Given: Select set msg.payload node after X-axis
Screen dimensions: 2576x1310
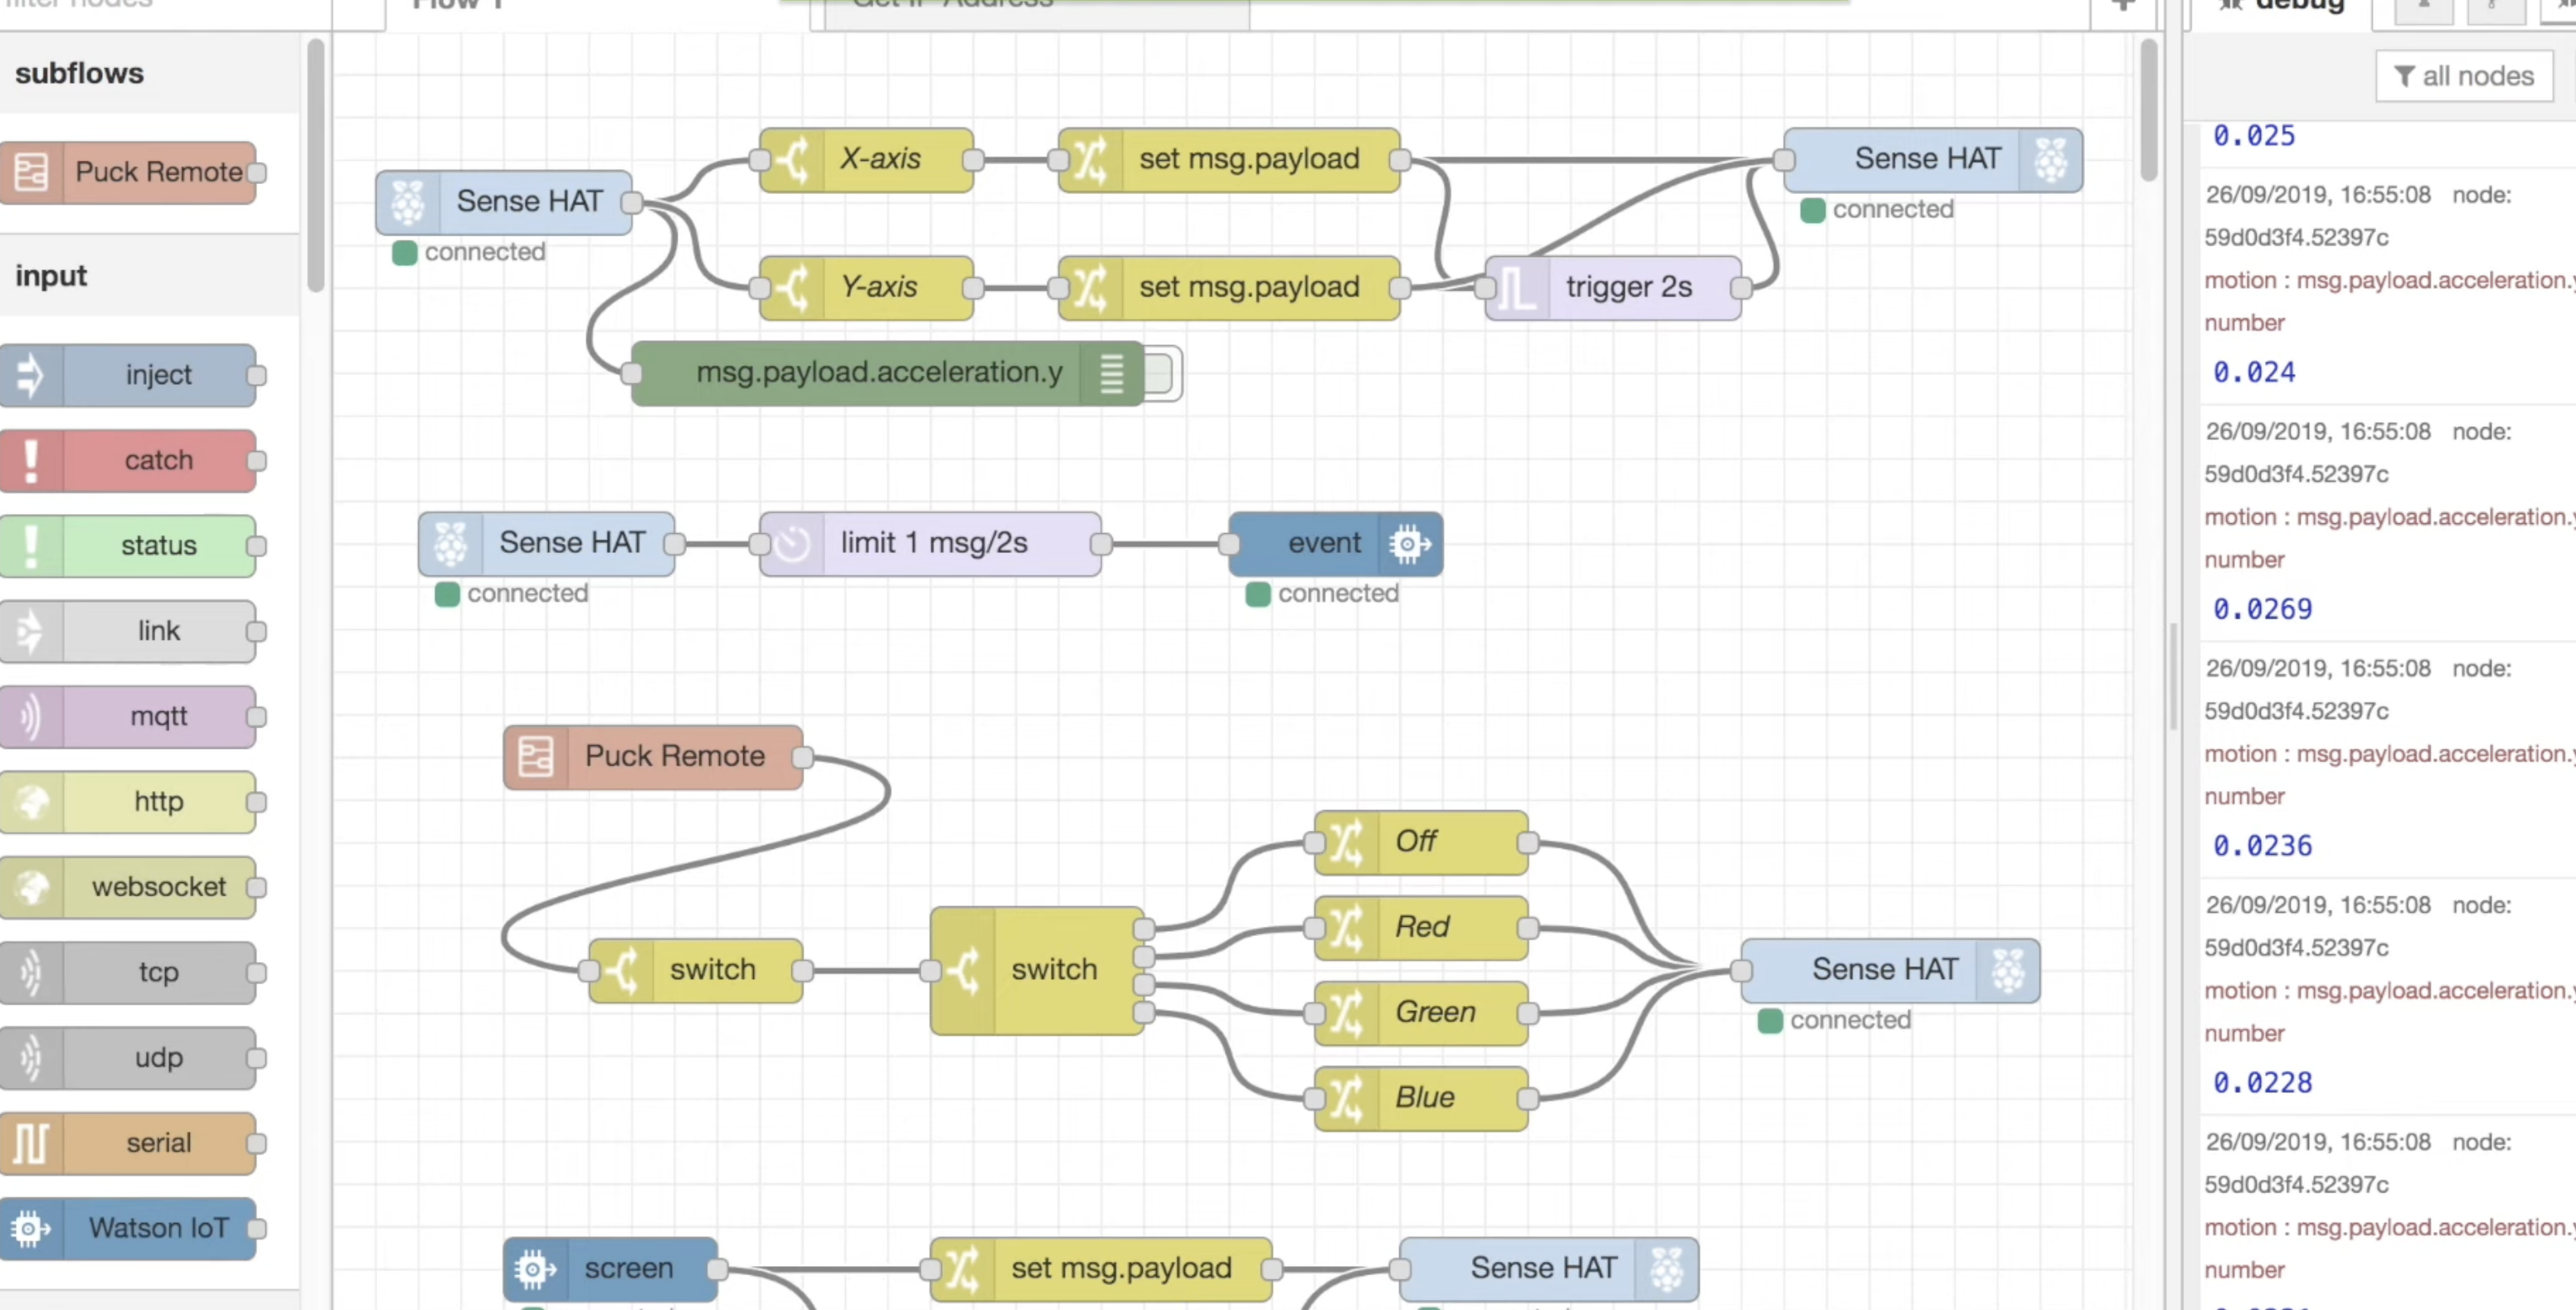Looking at the screenshot, I should click(1229, 159).
